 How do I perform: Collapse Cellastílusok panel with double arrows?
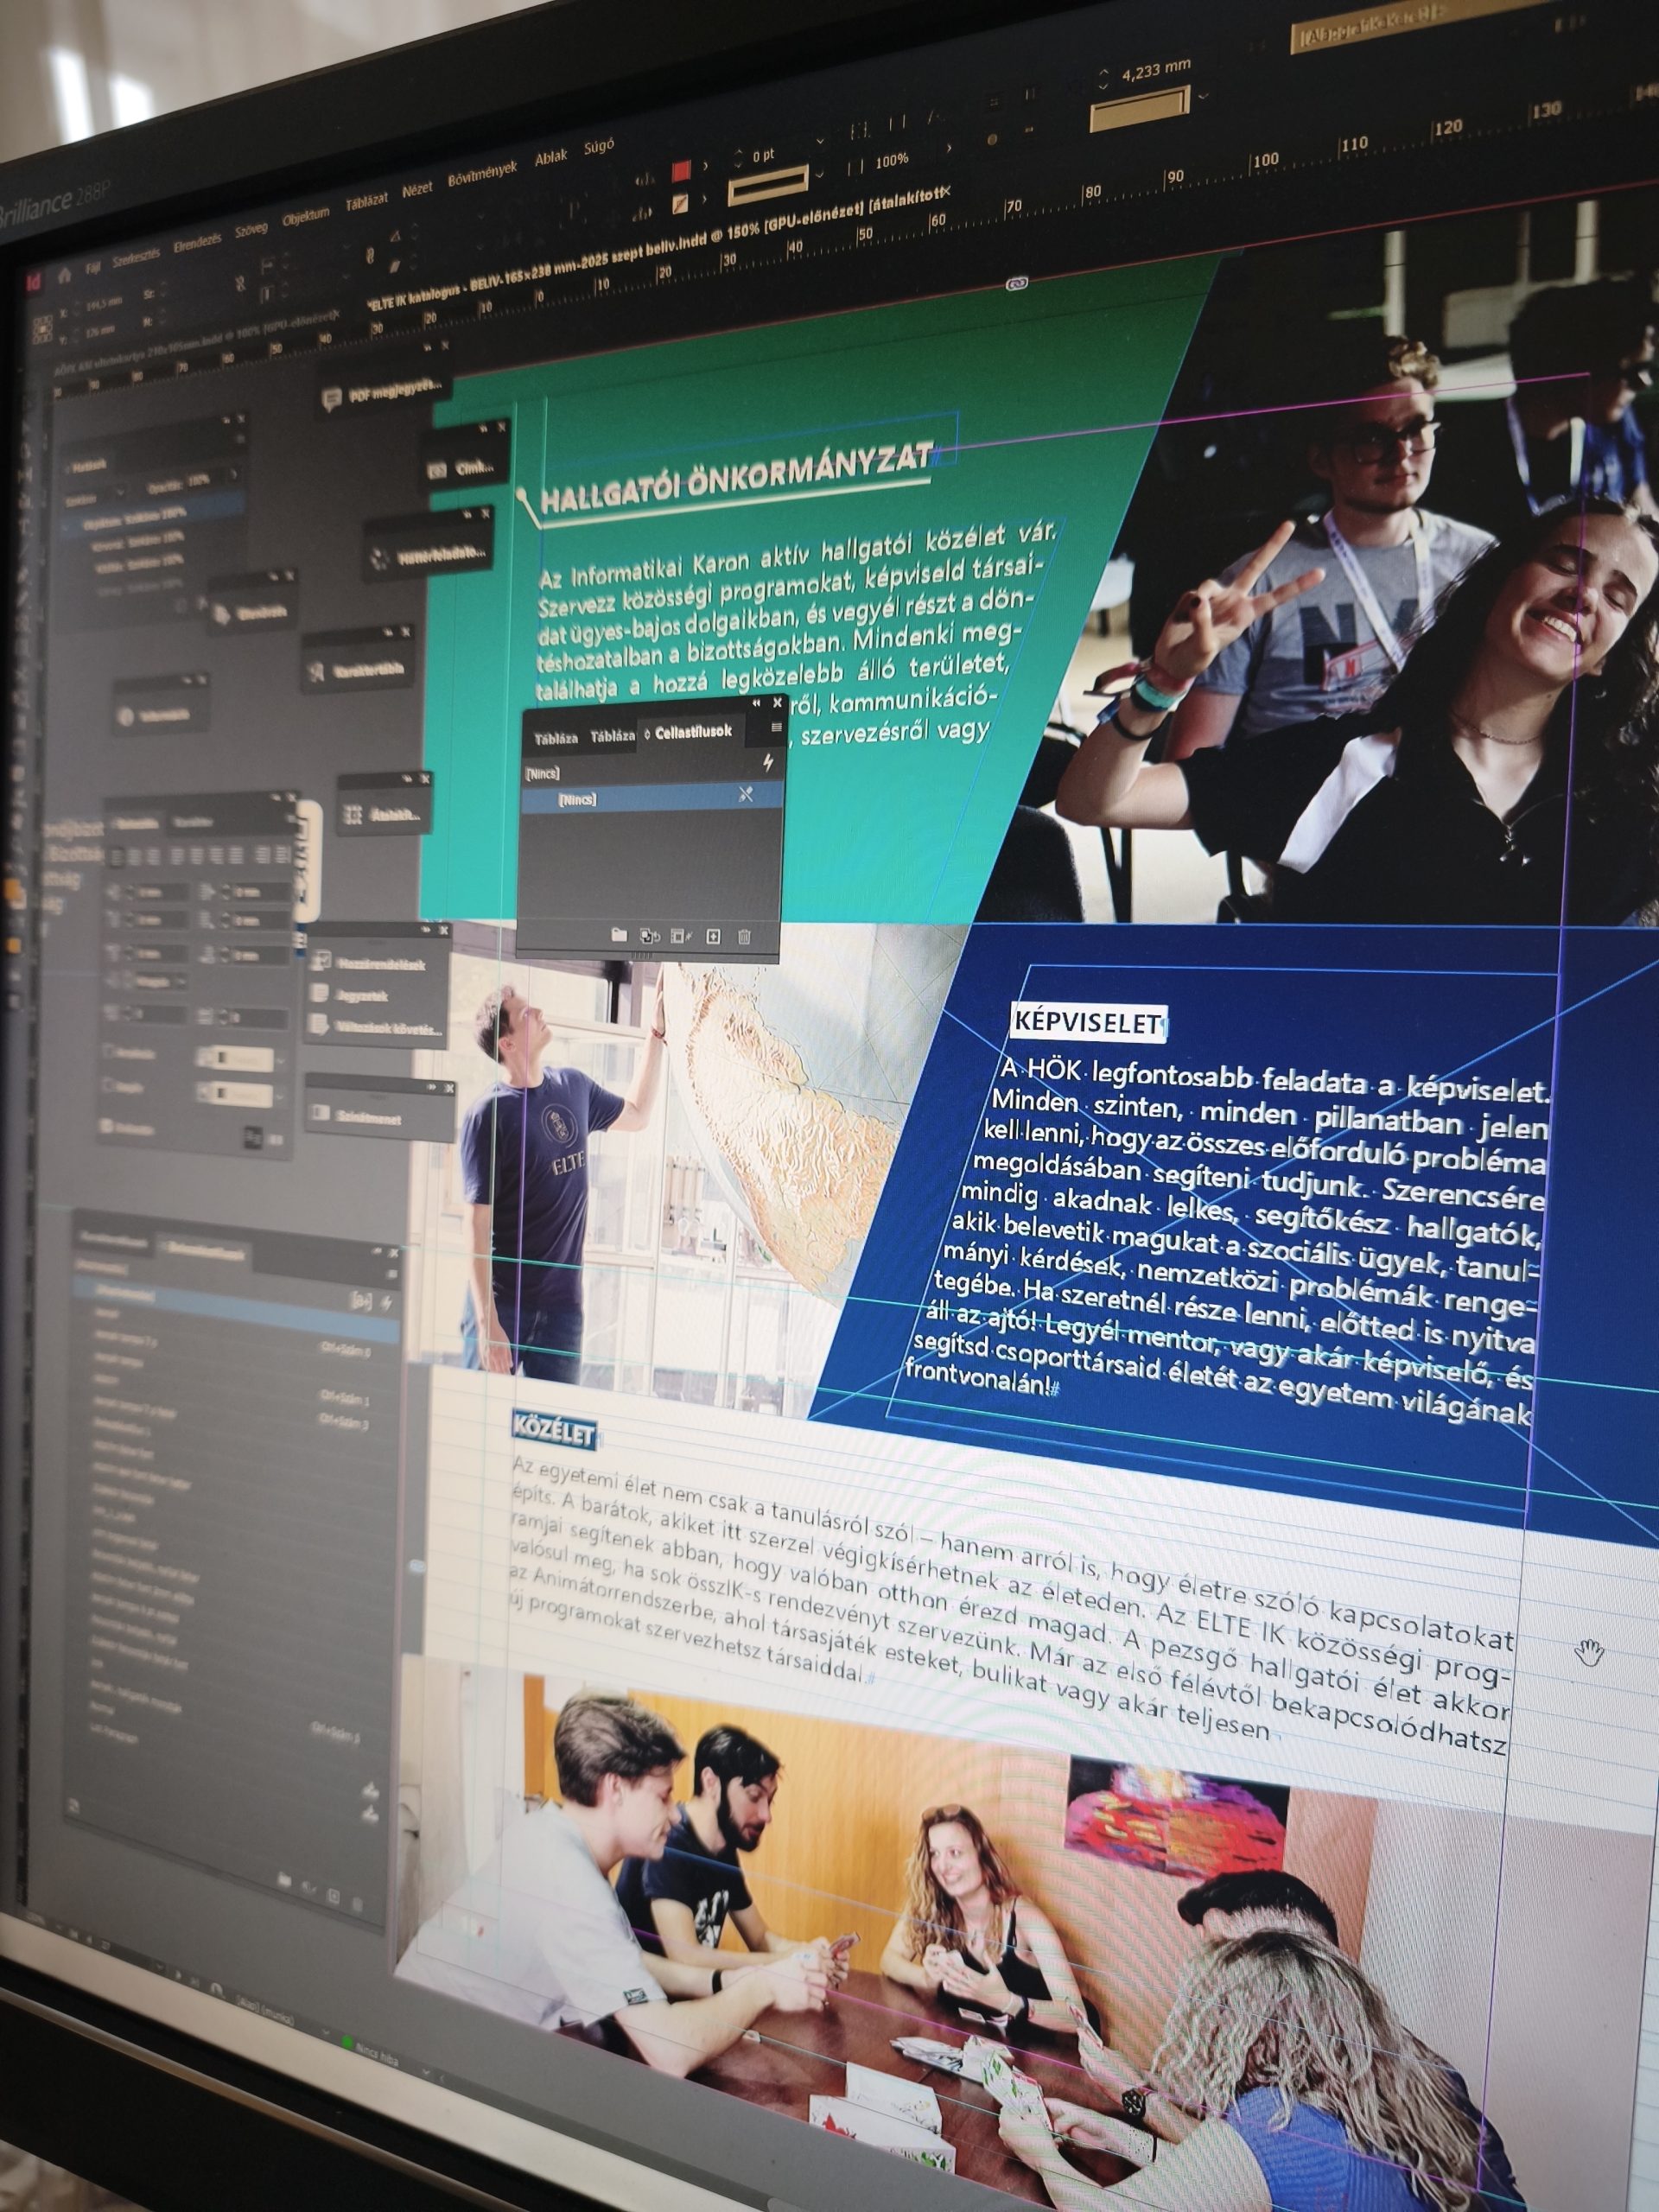[756, 704]
